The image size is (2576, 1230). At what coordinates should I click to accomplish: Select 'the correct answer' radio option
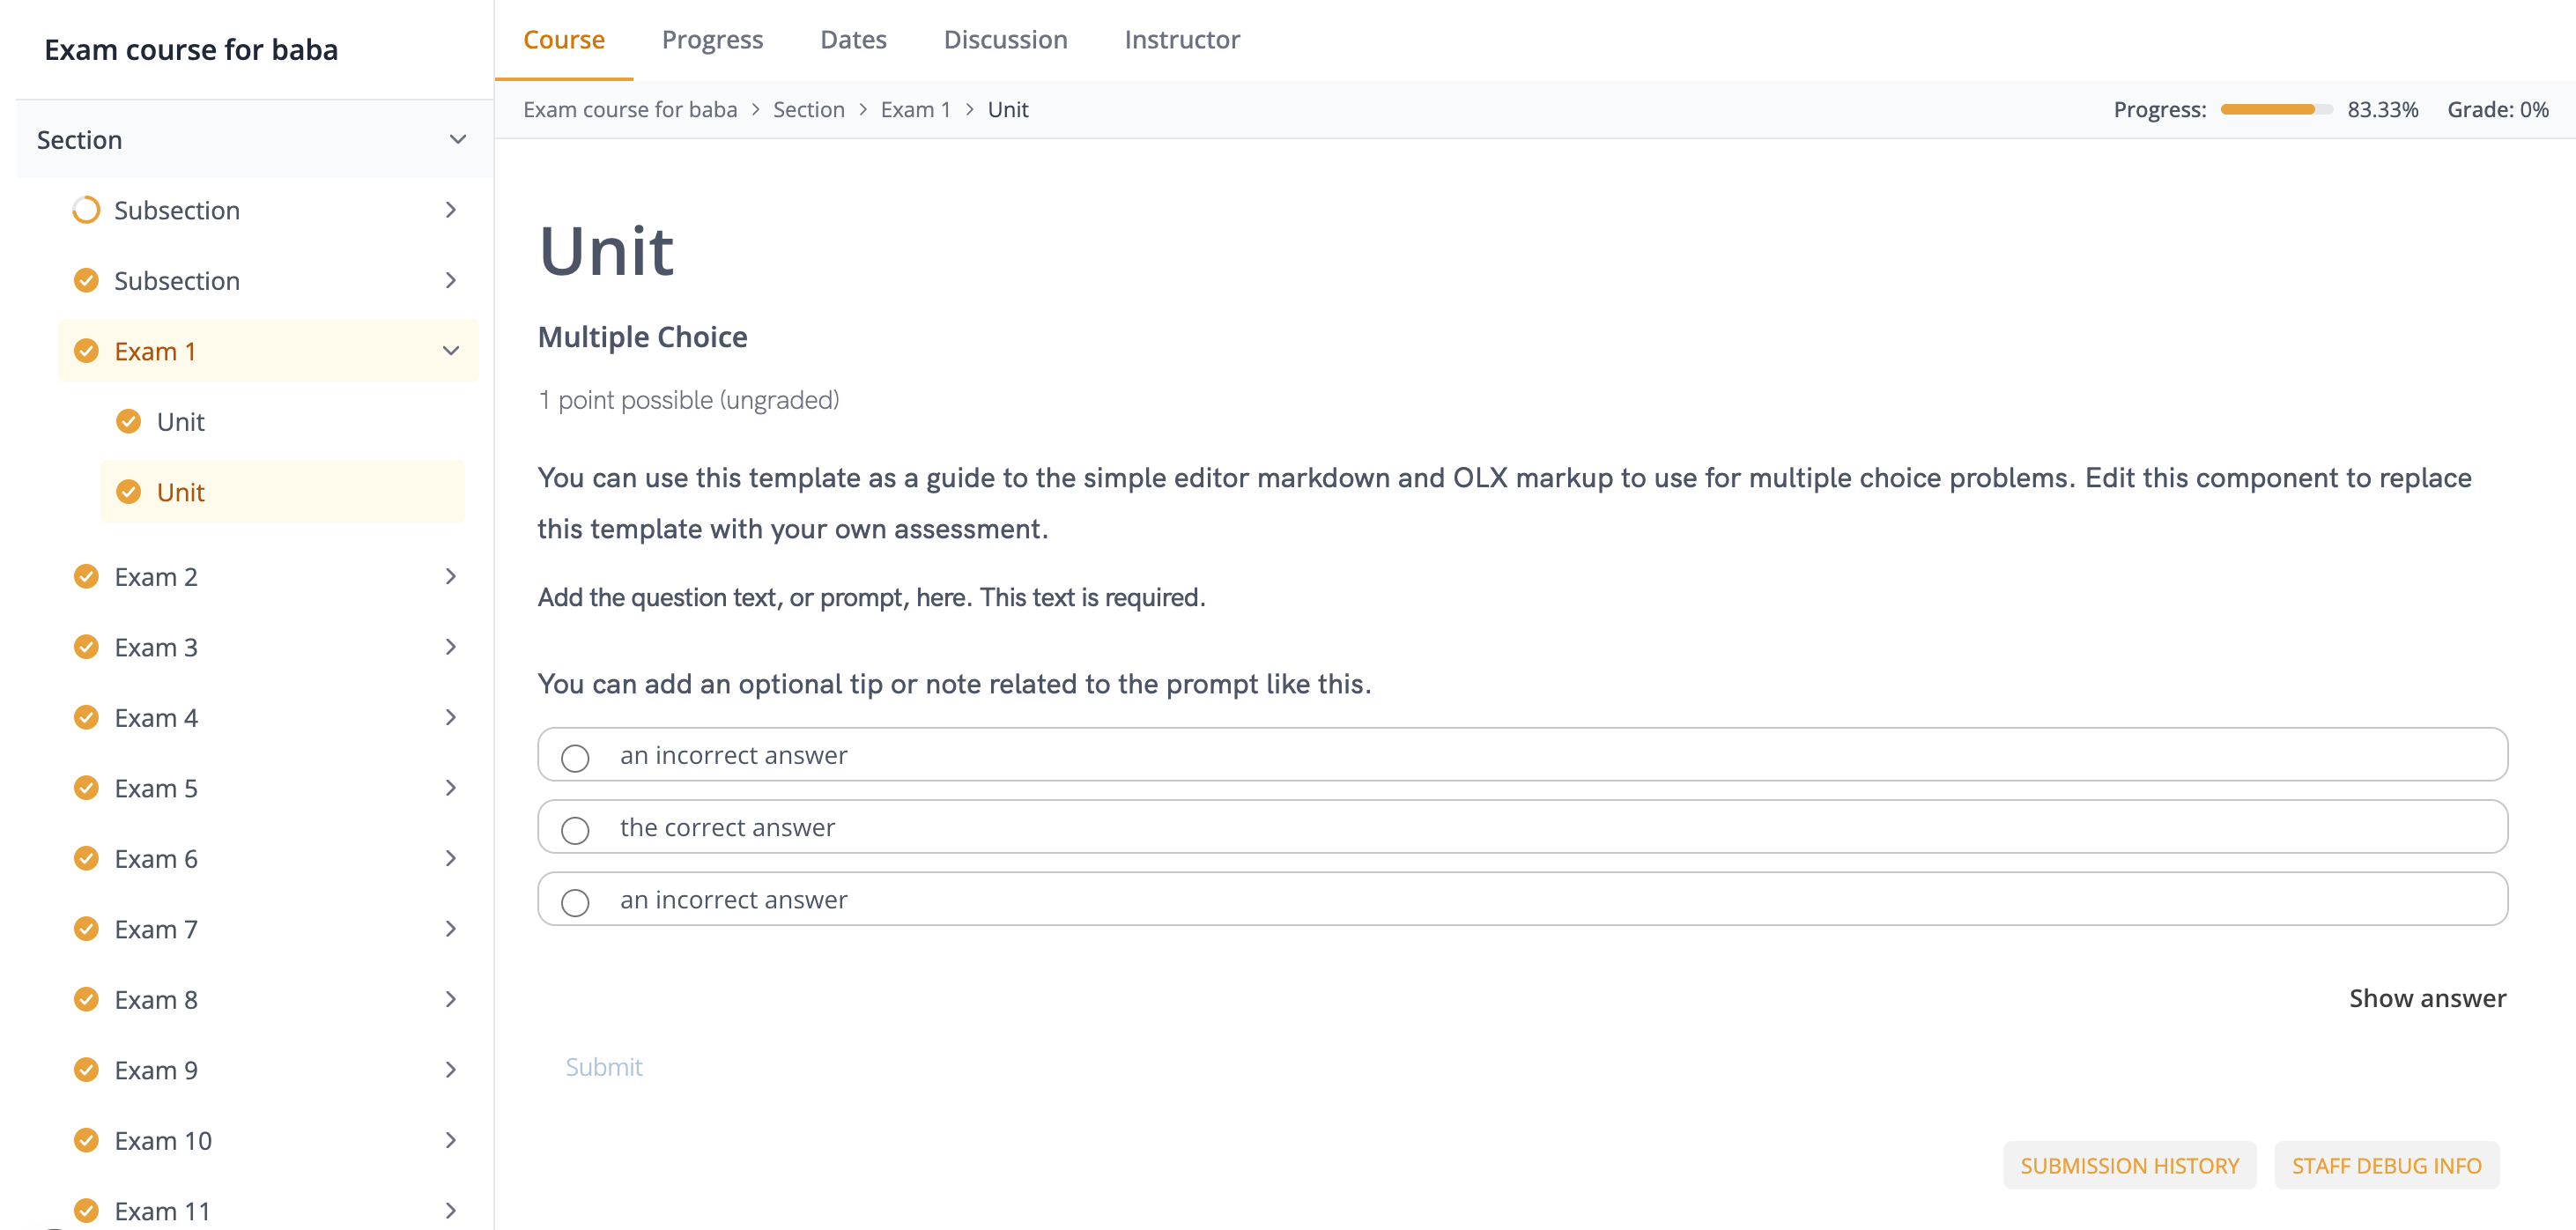pyautogui.click(x=575, y=830)
